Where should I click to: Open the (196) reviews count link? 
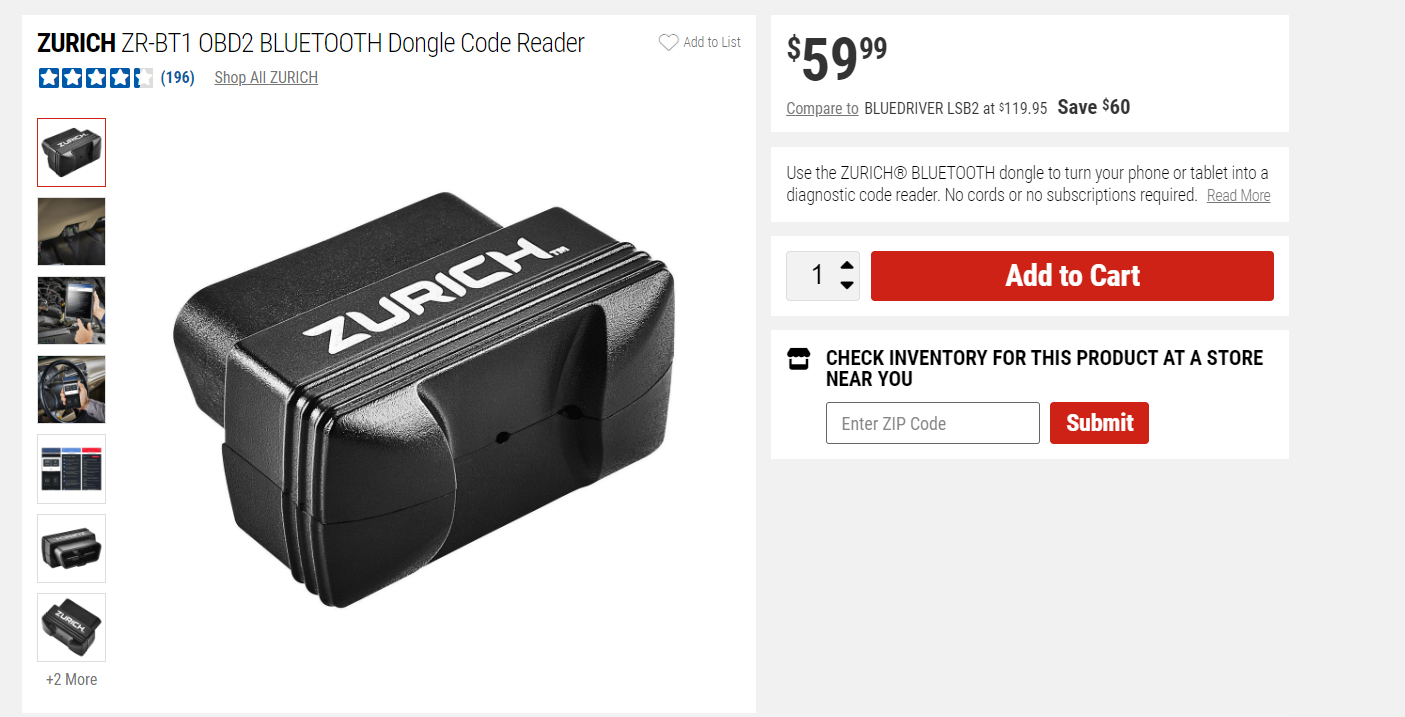click(177, 77)
